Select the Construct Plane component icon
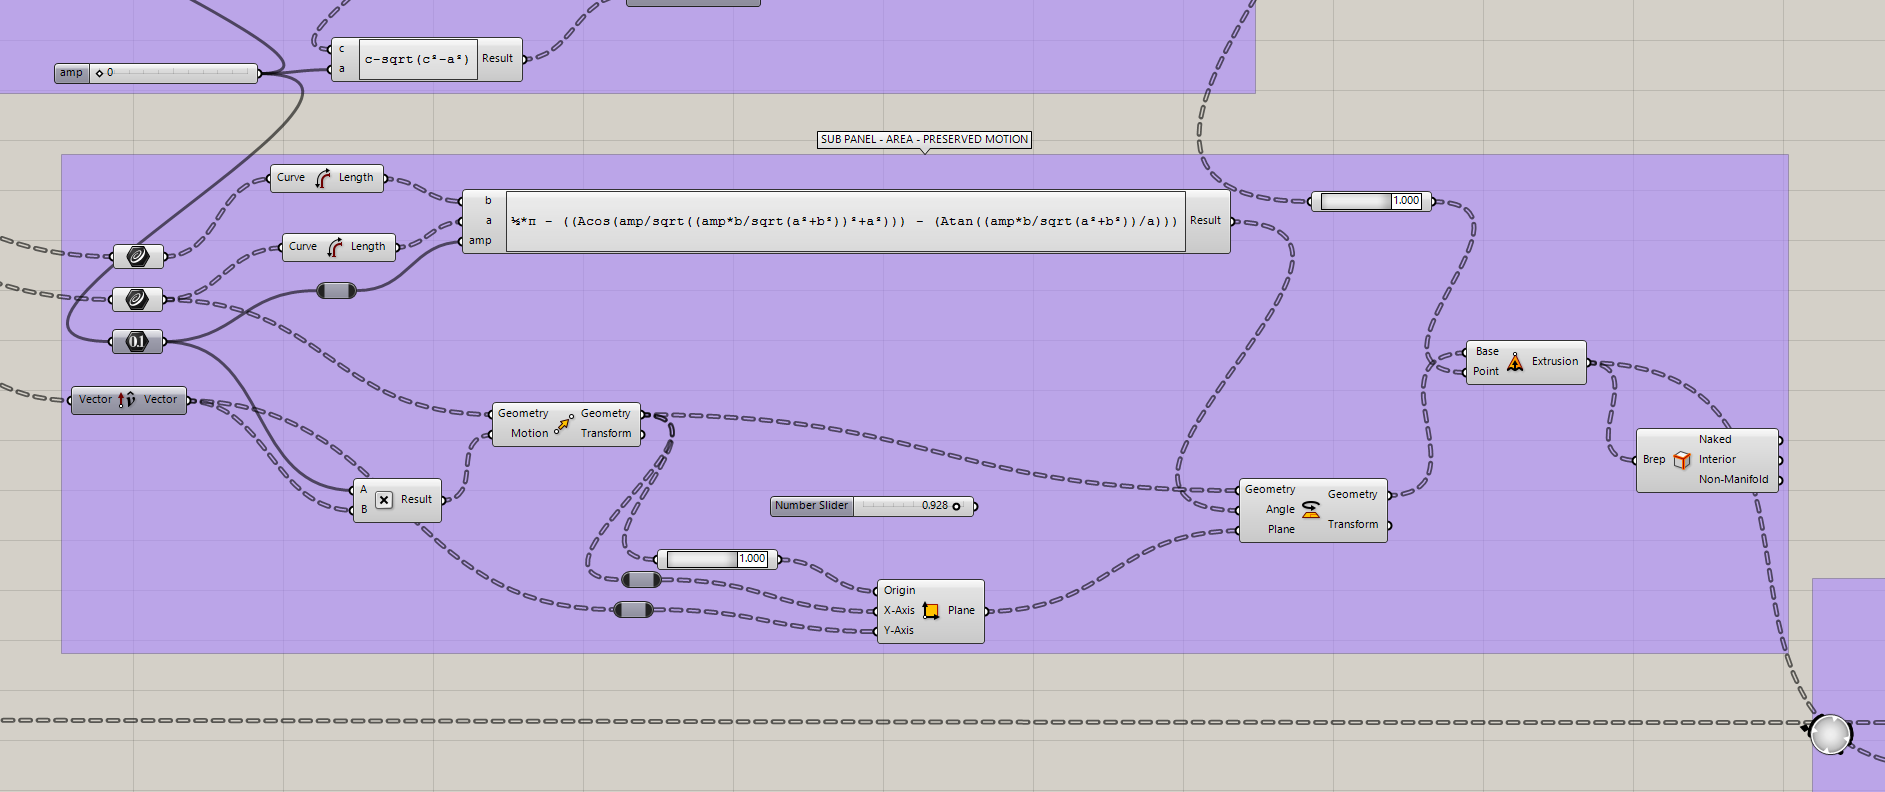 [x=931, y=611]
